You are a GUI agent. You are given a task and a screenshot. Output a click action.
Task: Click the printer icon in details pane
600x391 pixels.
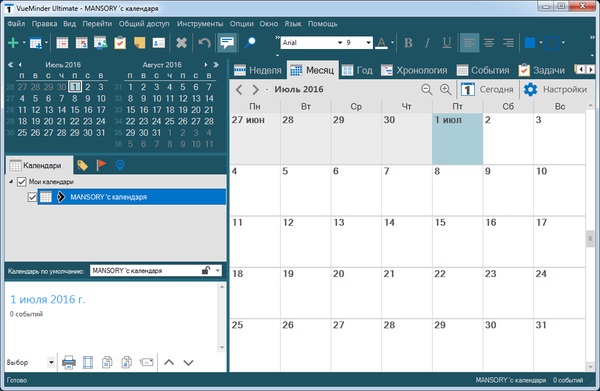pyautogui.click(x=68, y=362)
